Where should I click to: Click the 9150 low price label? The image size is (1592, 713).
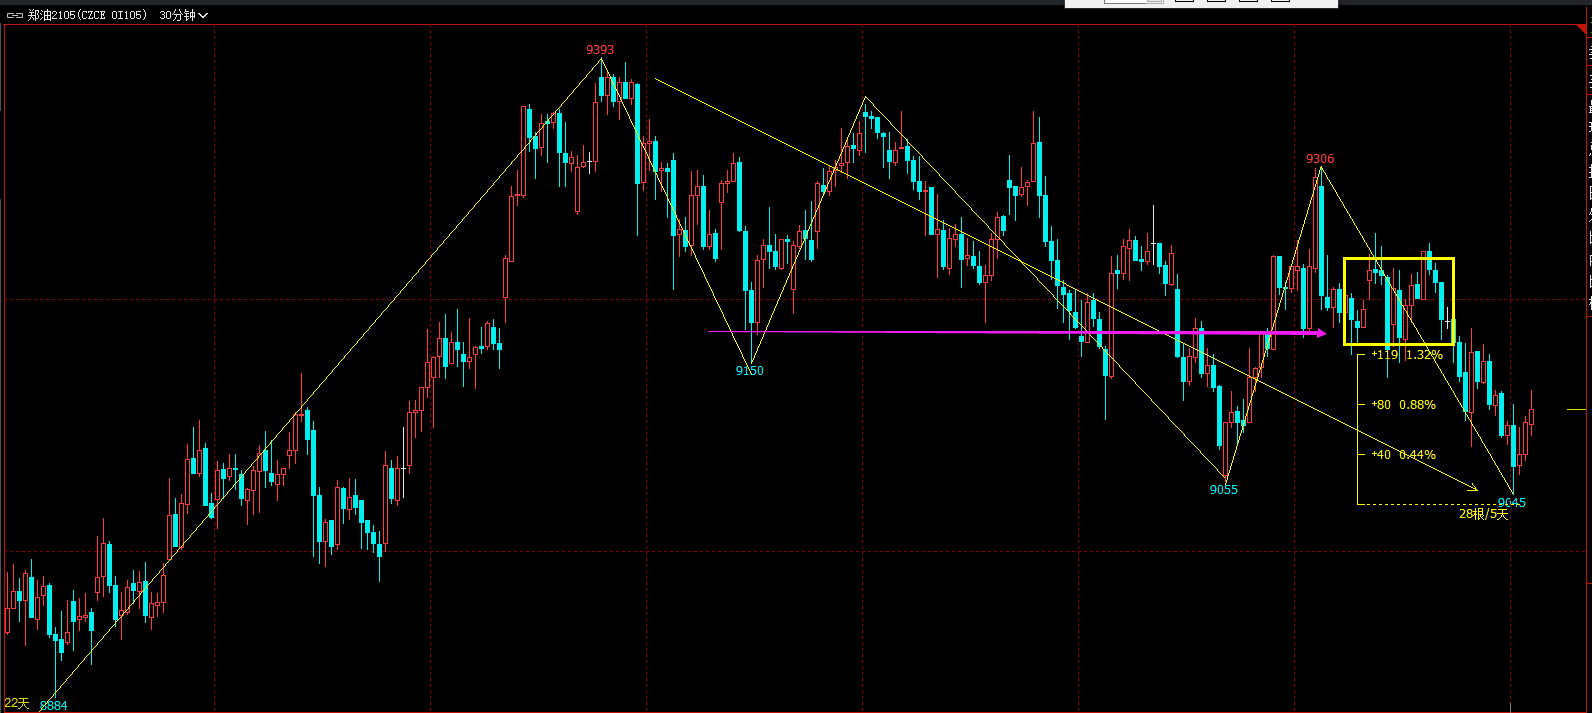[x=749, y=371]
